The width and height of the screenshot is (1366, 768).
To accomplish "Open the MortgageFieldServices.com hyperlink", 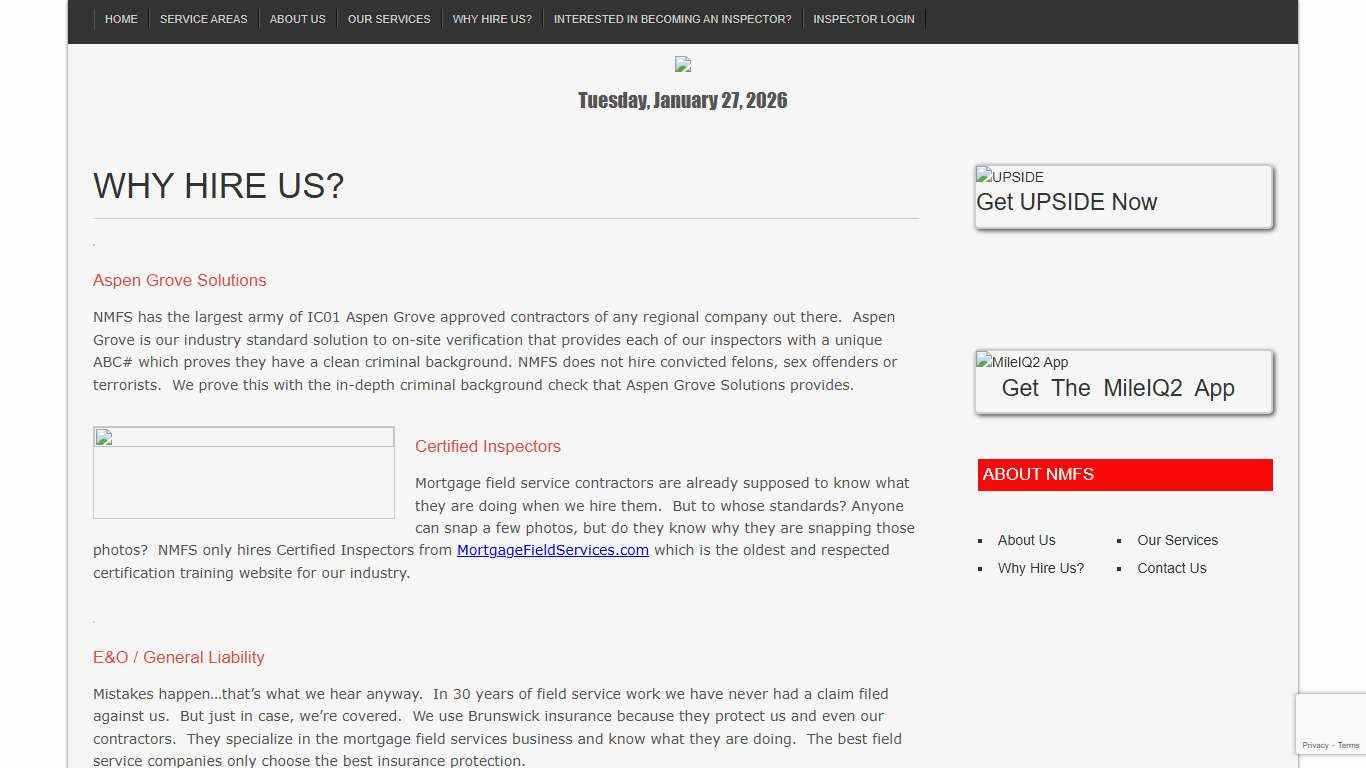I will coord(553,550).
